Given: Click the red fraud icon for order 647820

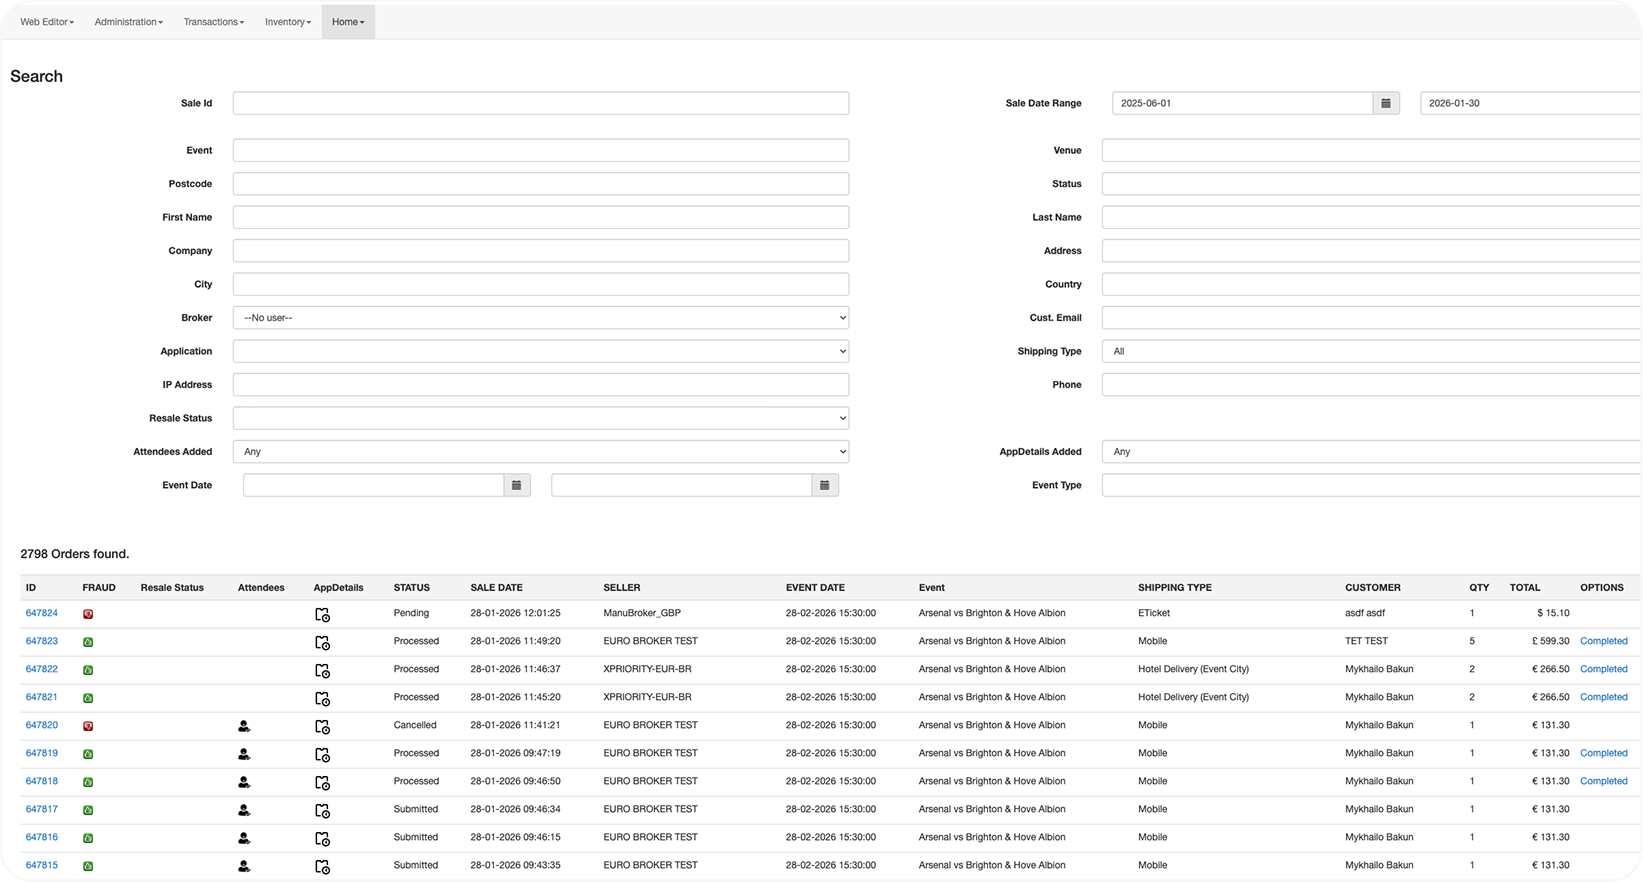Looking at the screenshot, I should (x=88, y=726).
